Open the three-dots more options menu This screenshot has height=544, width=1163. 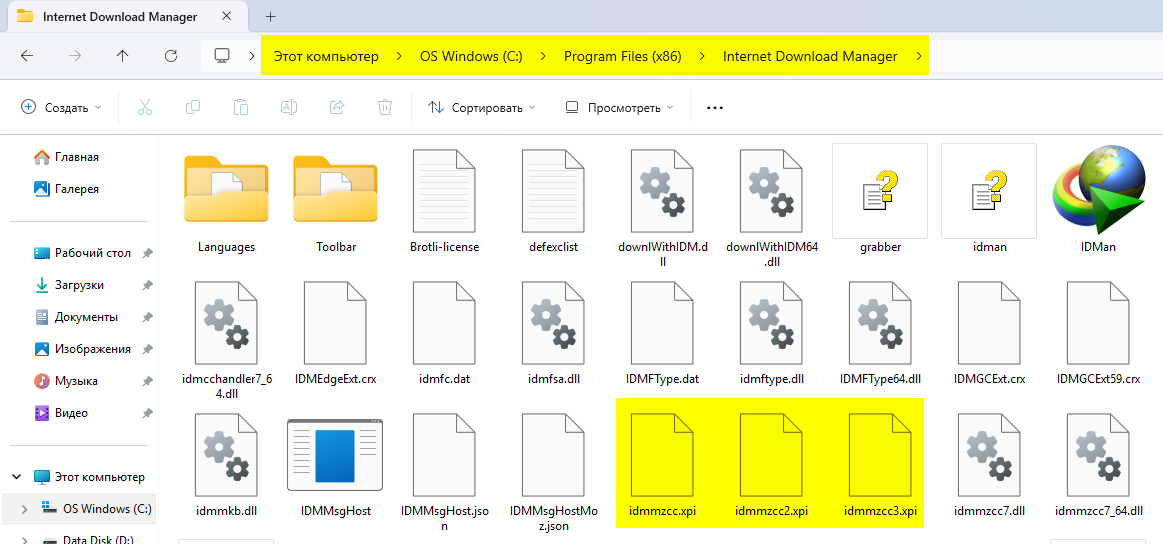(714, 107)
